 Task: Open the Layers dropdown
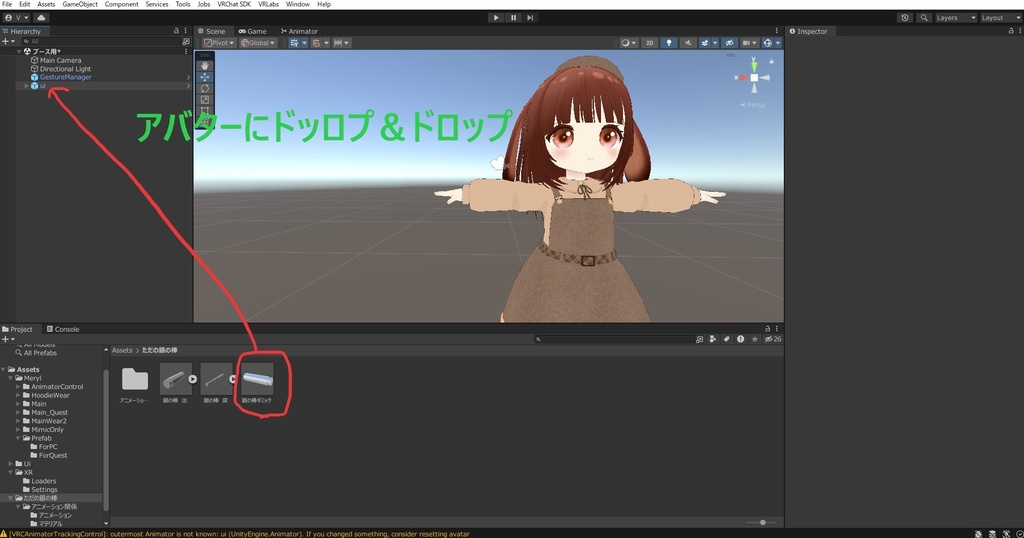[x=955, y=18]
